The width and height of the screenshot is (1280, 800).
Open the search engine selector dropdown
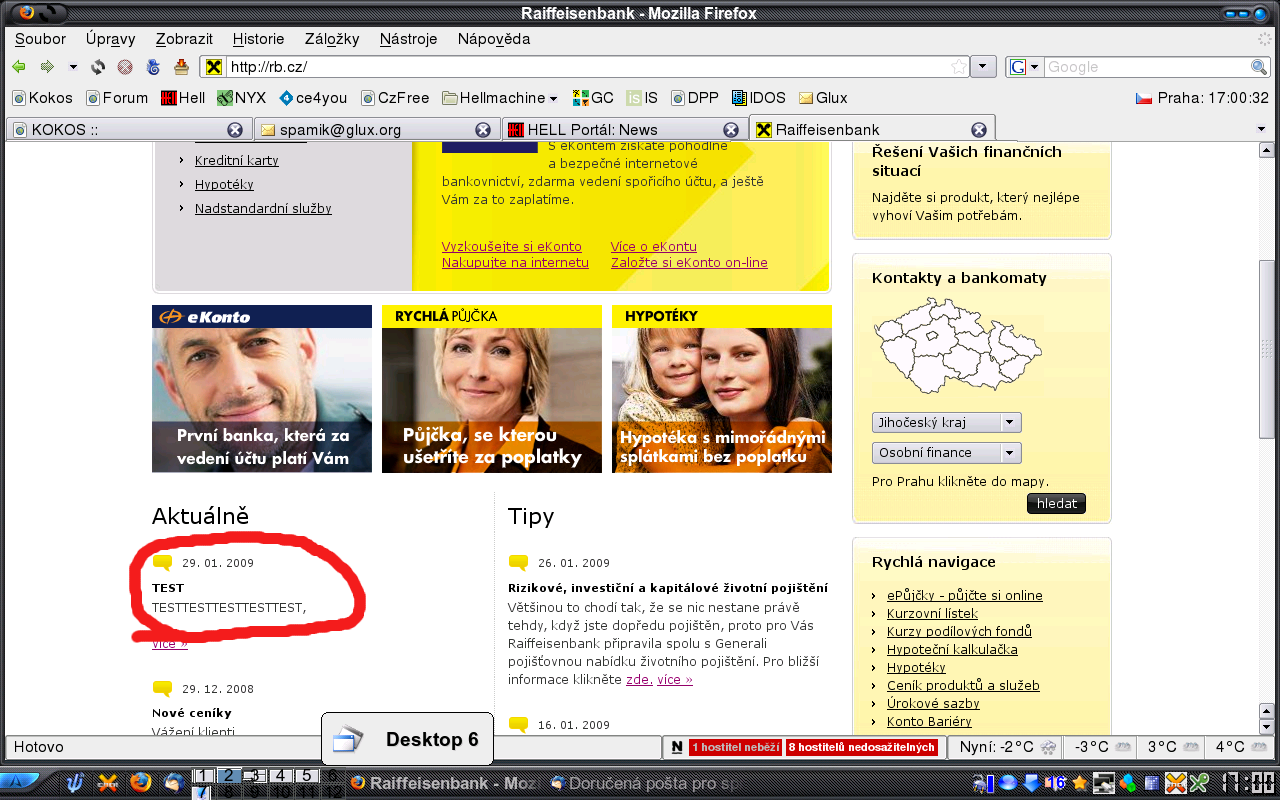[x=1025, y=67]
